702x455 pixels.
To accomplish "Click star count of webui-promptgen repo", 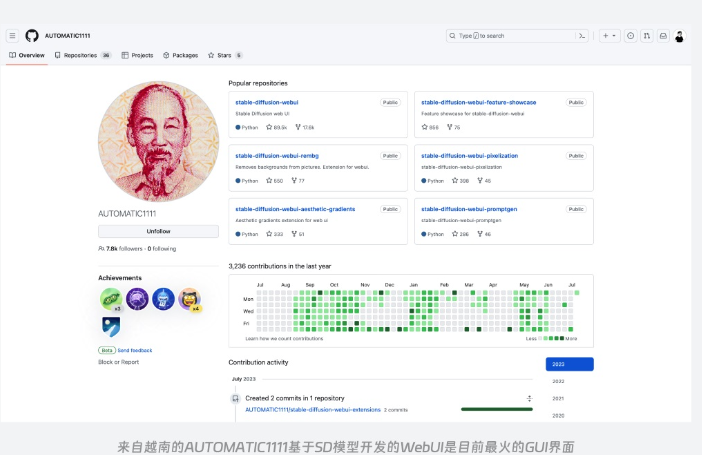I will (460, 234).
